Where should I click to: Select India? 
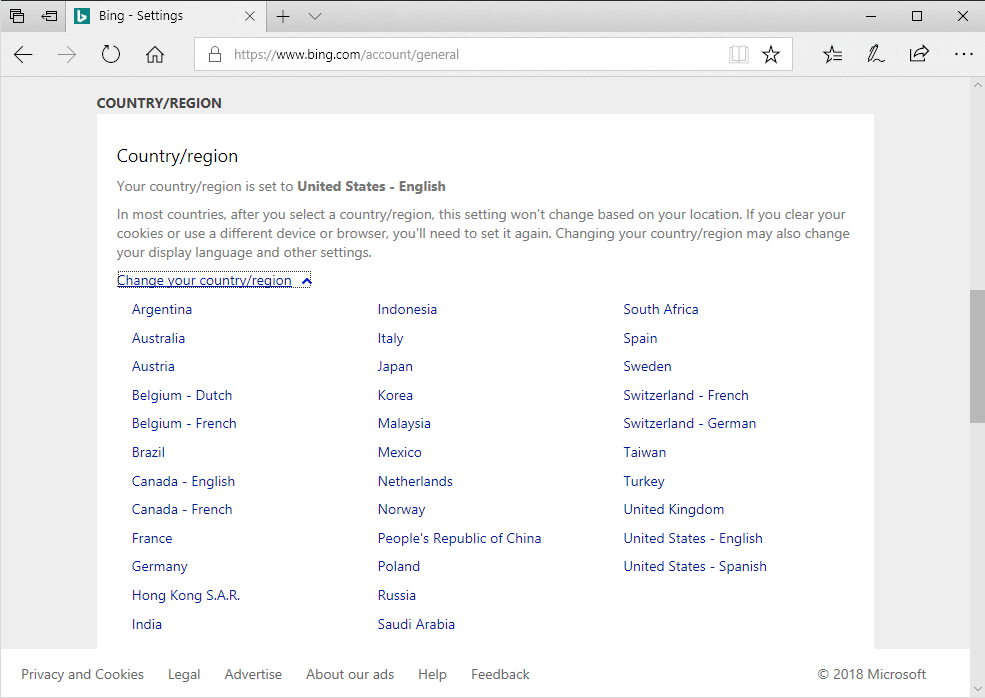[147, 624]
